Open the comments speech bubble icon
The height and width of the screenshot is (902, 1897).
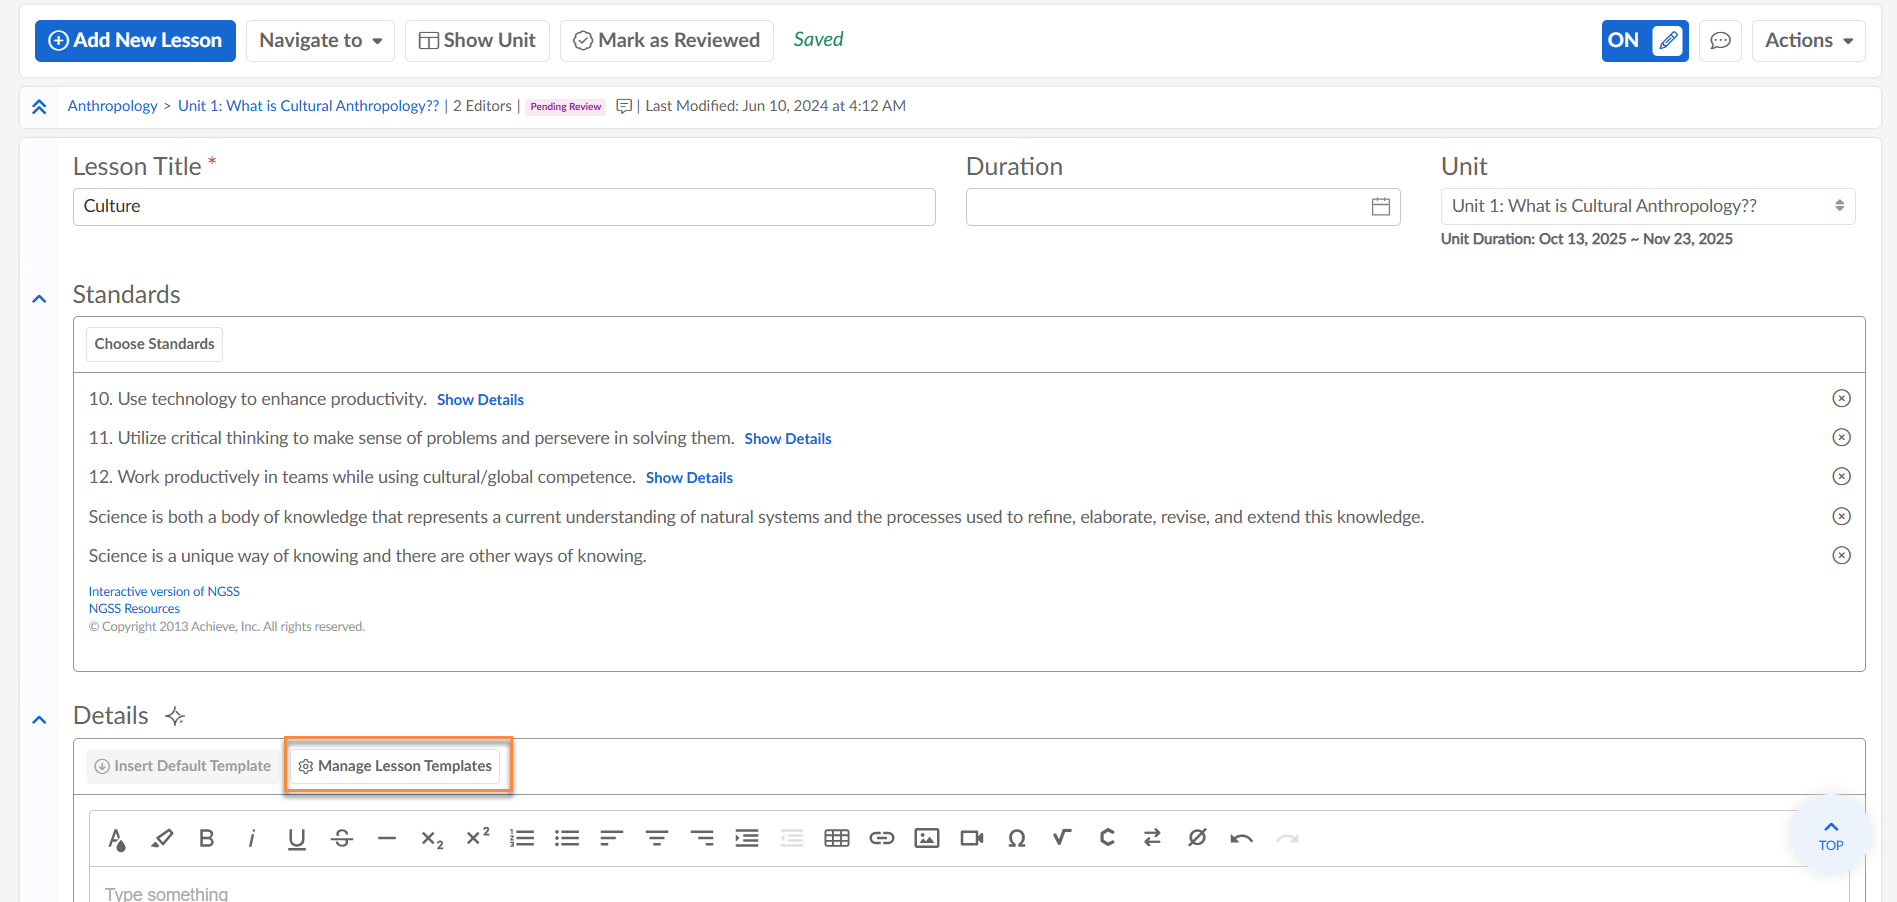[x=1720, y=41]
